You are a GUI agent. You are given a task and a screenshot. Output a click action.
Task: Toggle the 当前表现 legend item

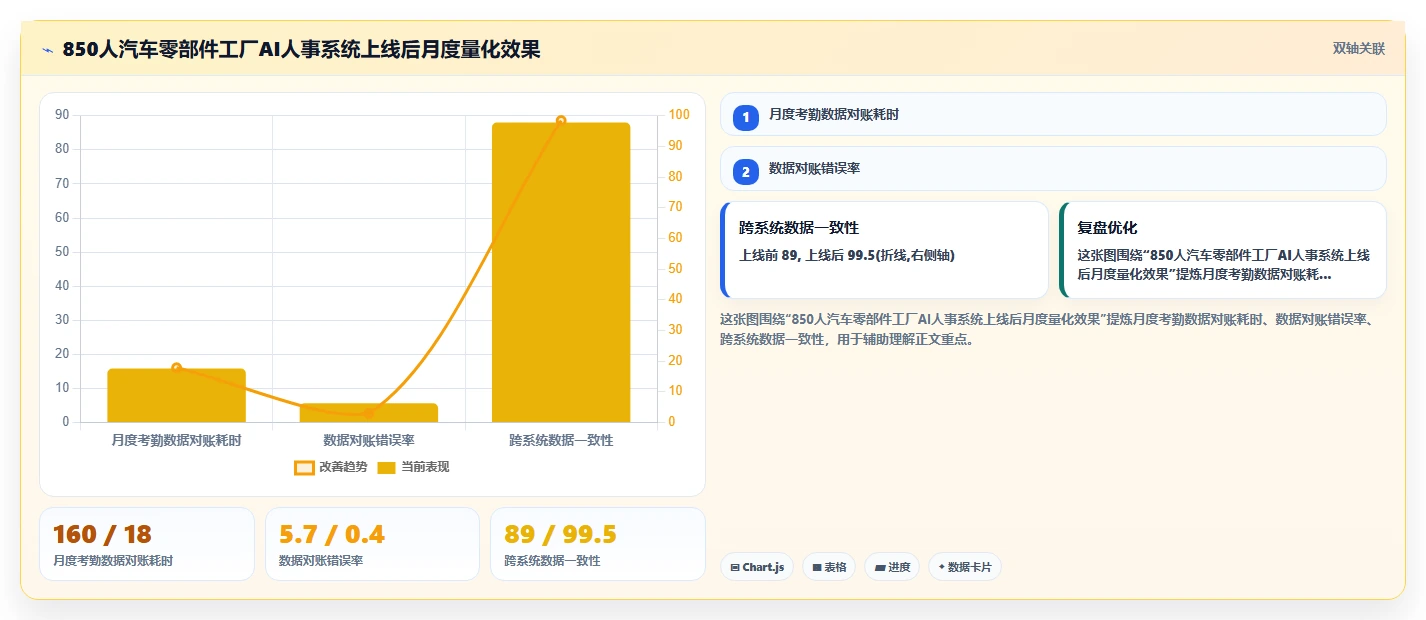coord(413,467)
